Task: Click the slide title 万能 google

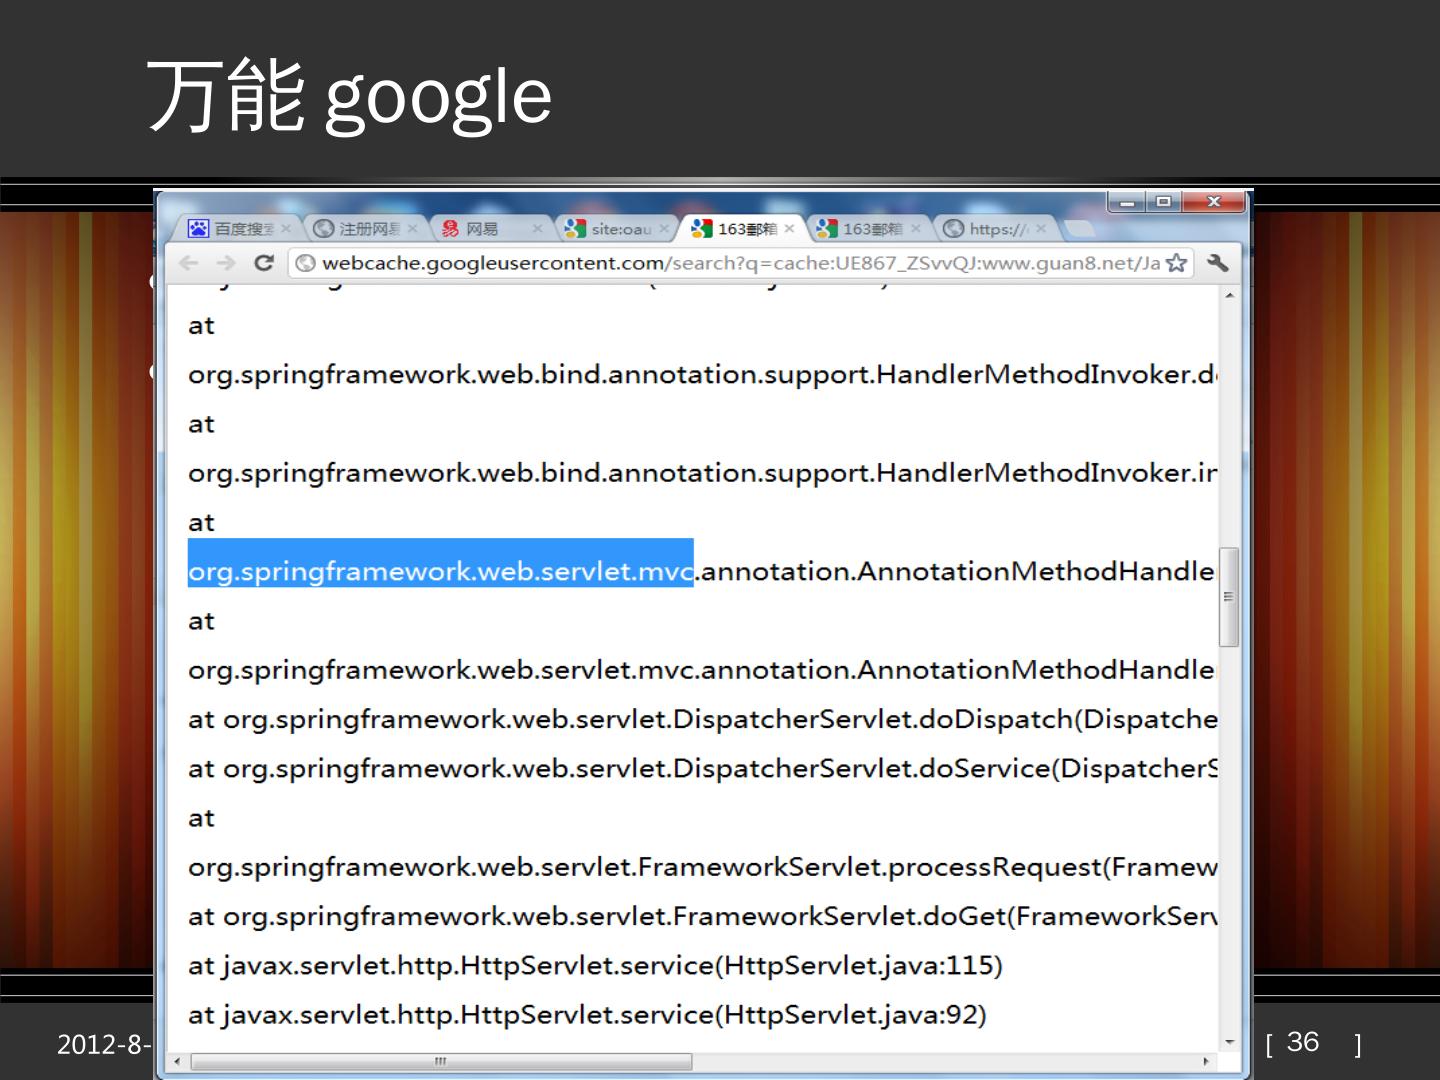Action: tap(350, 96)
